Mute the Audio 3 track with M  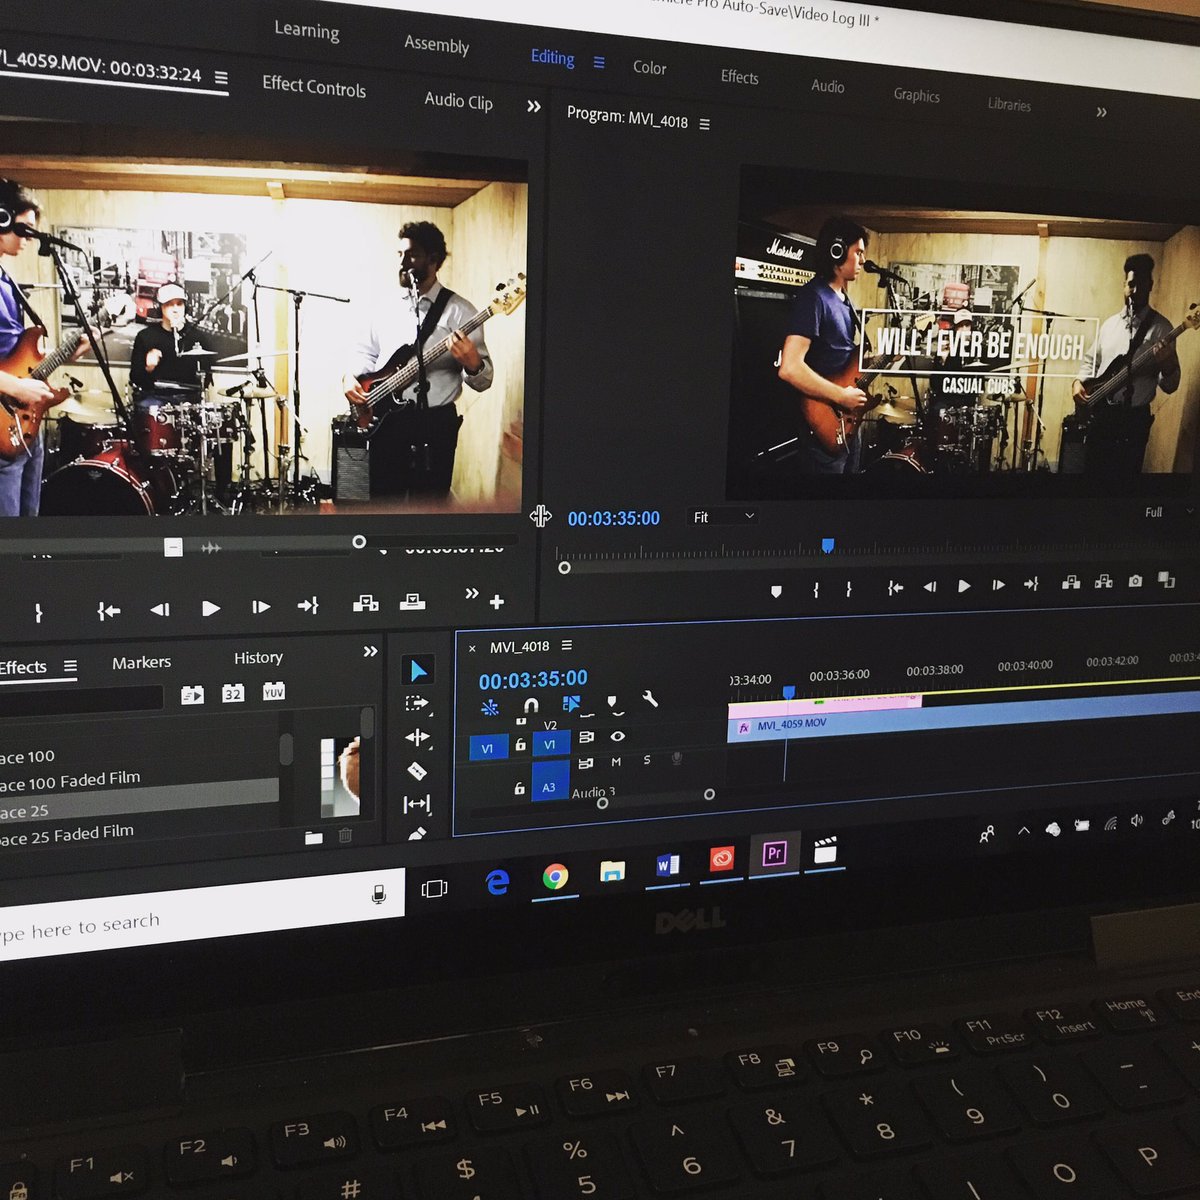pyautogui.click(x=616, y=762)
